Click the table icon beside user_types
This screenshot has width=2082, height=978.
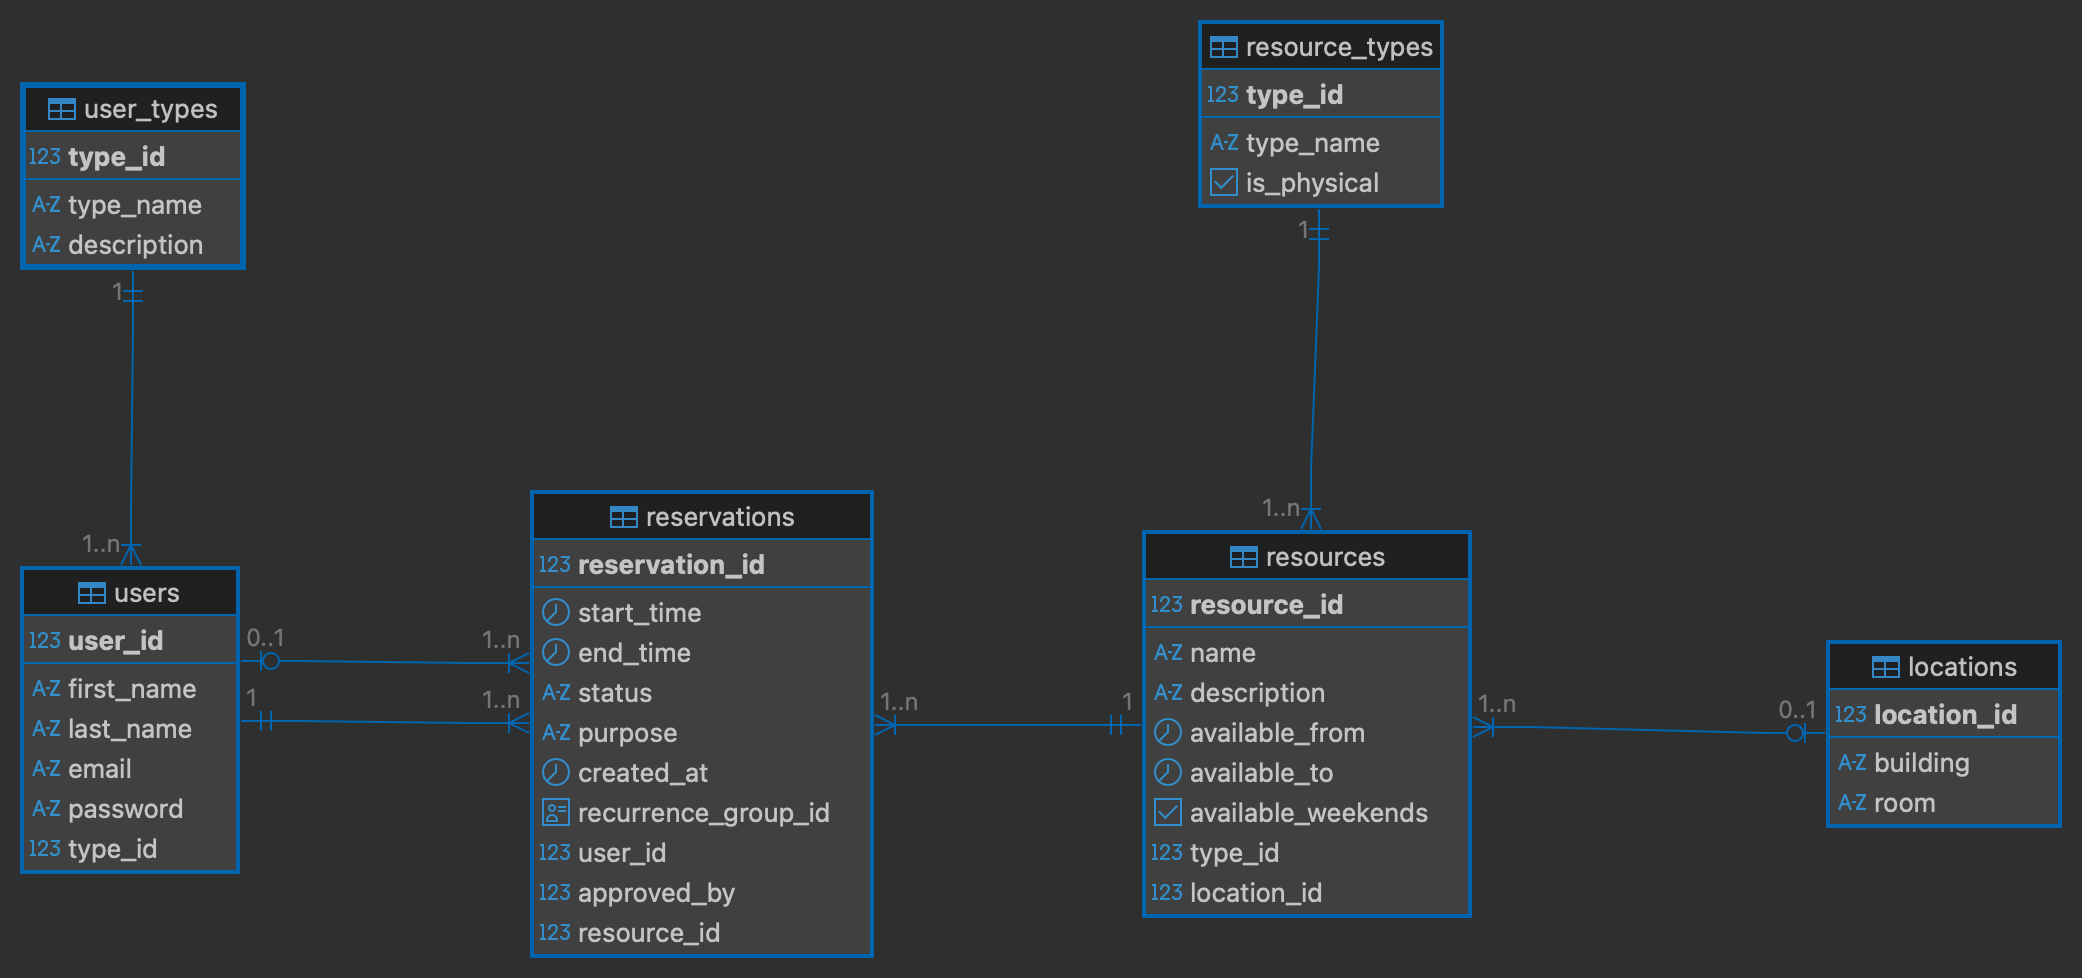click(x=61, y=109)
